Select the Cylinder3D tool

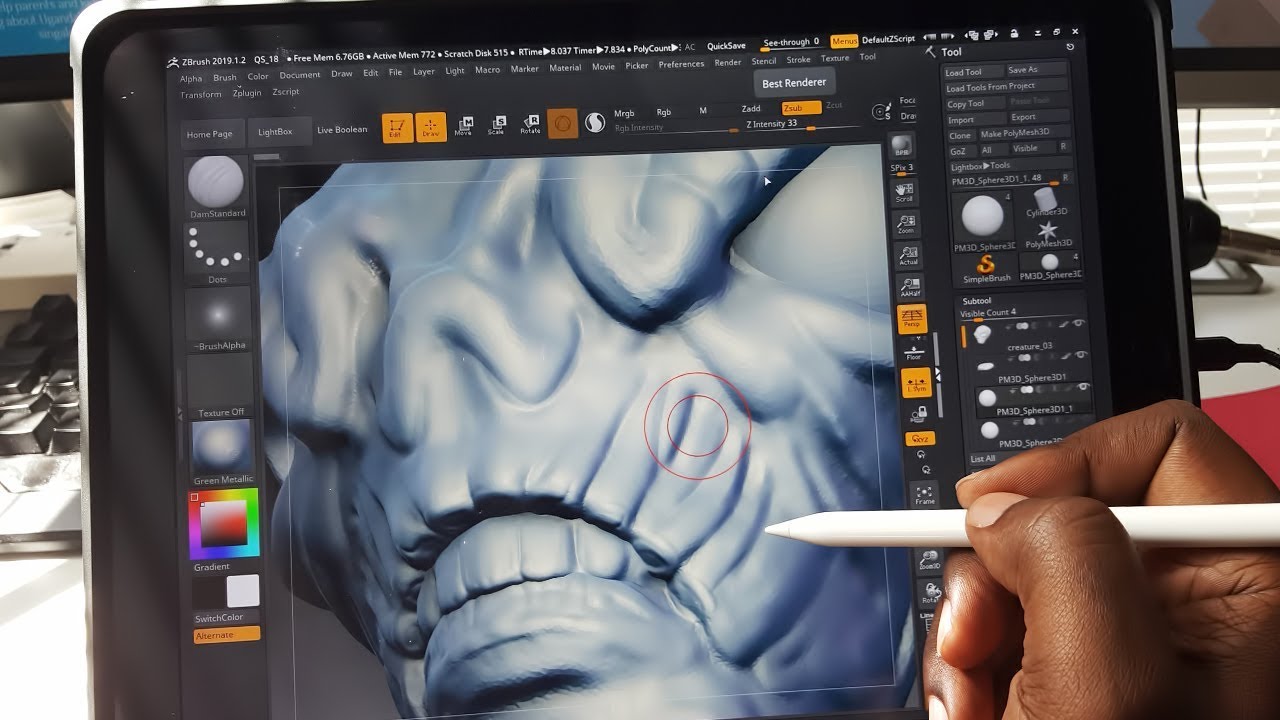point(1047,199)
